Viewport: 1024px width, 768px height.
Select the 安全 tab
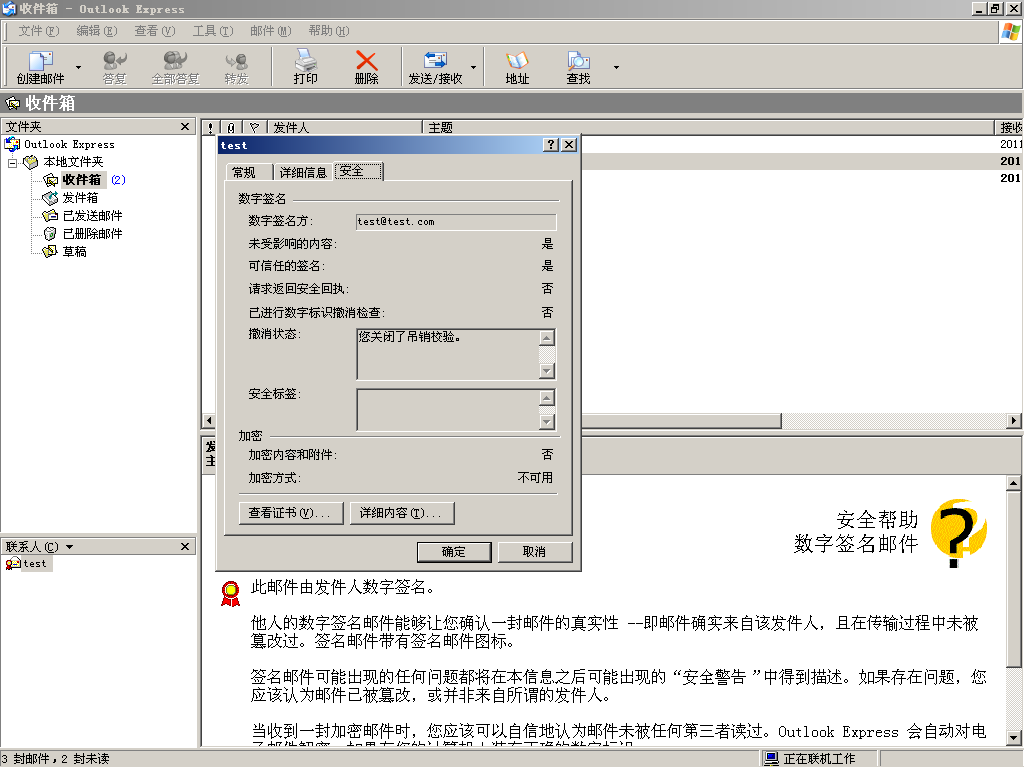click(358, 171)
